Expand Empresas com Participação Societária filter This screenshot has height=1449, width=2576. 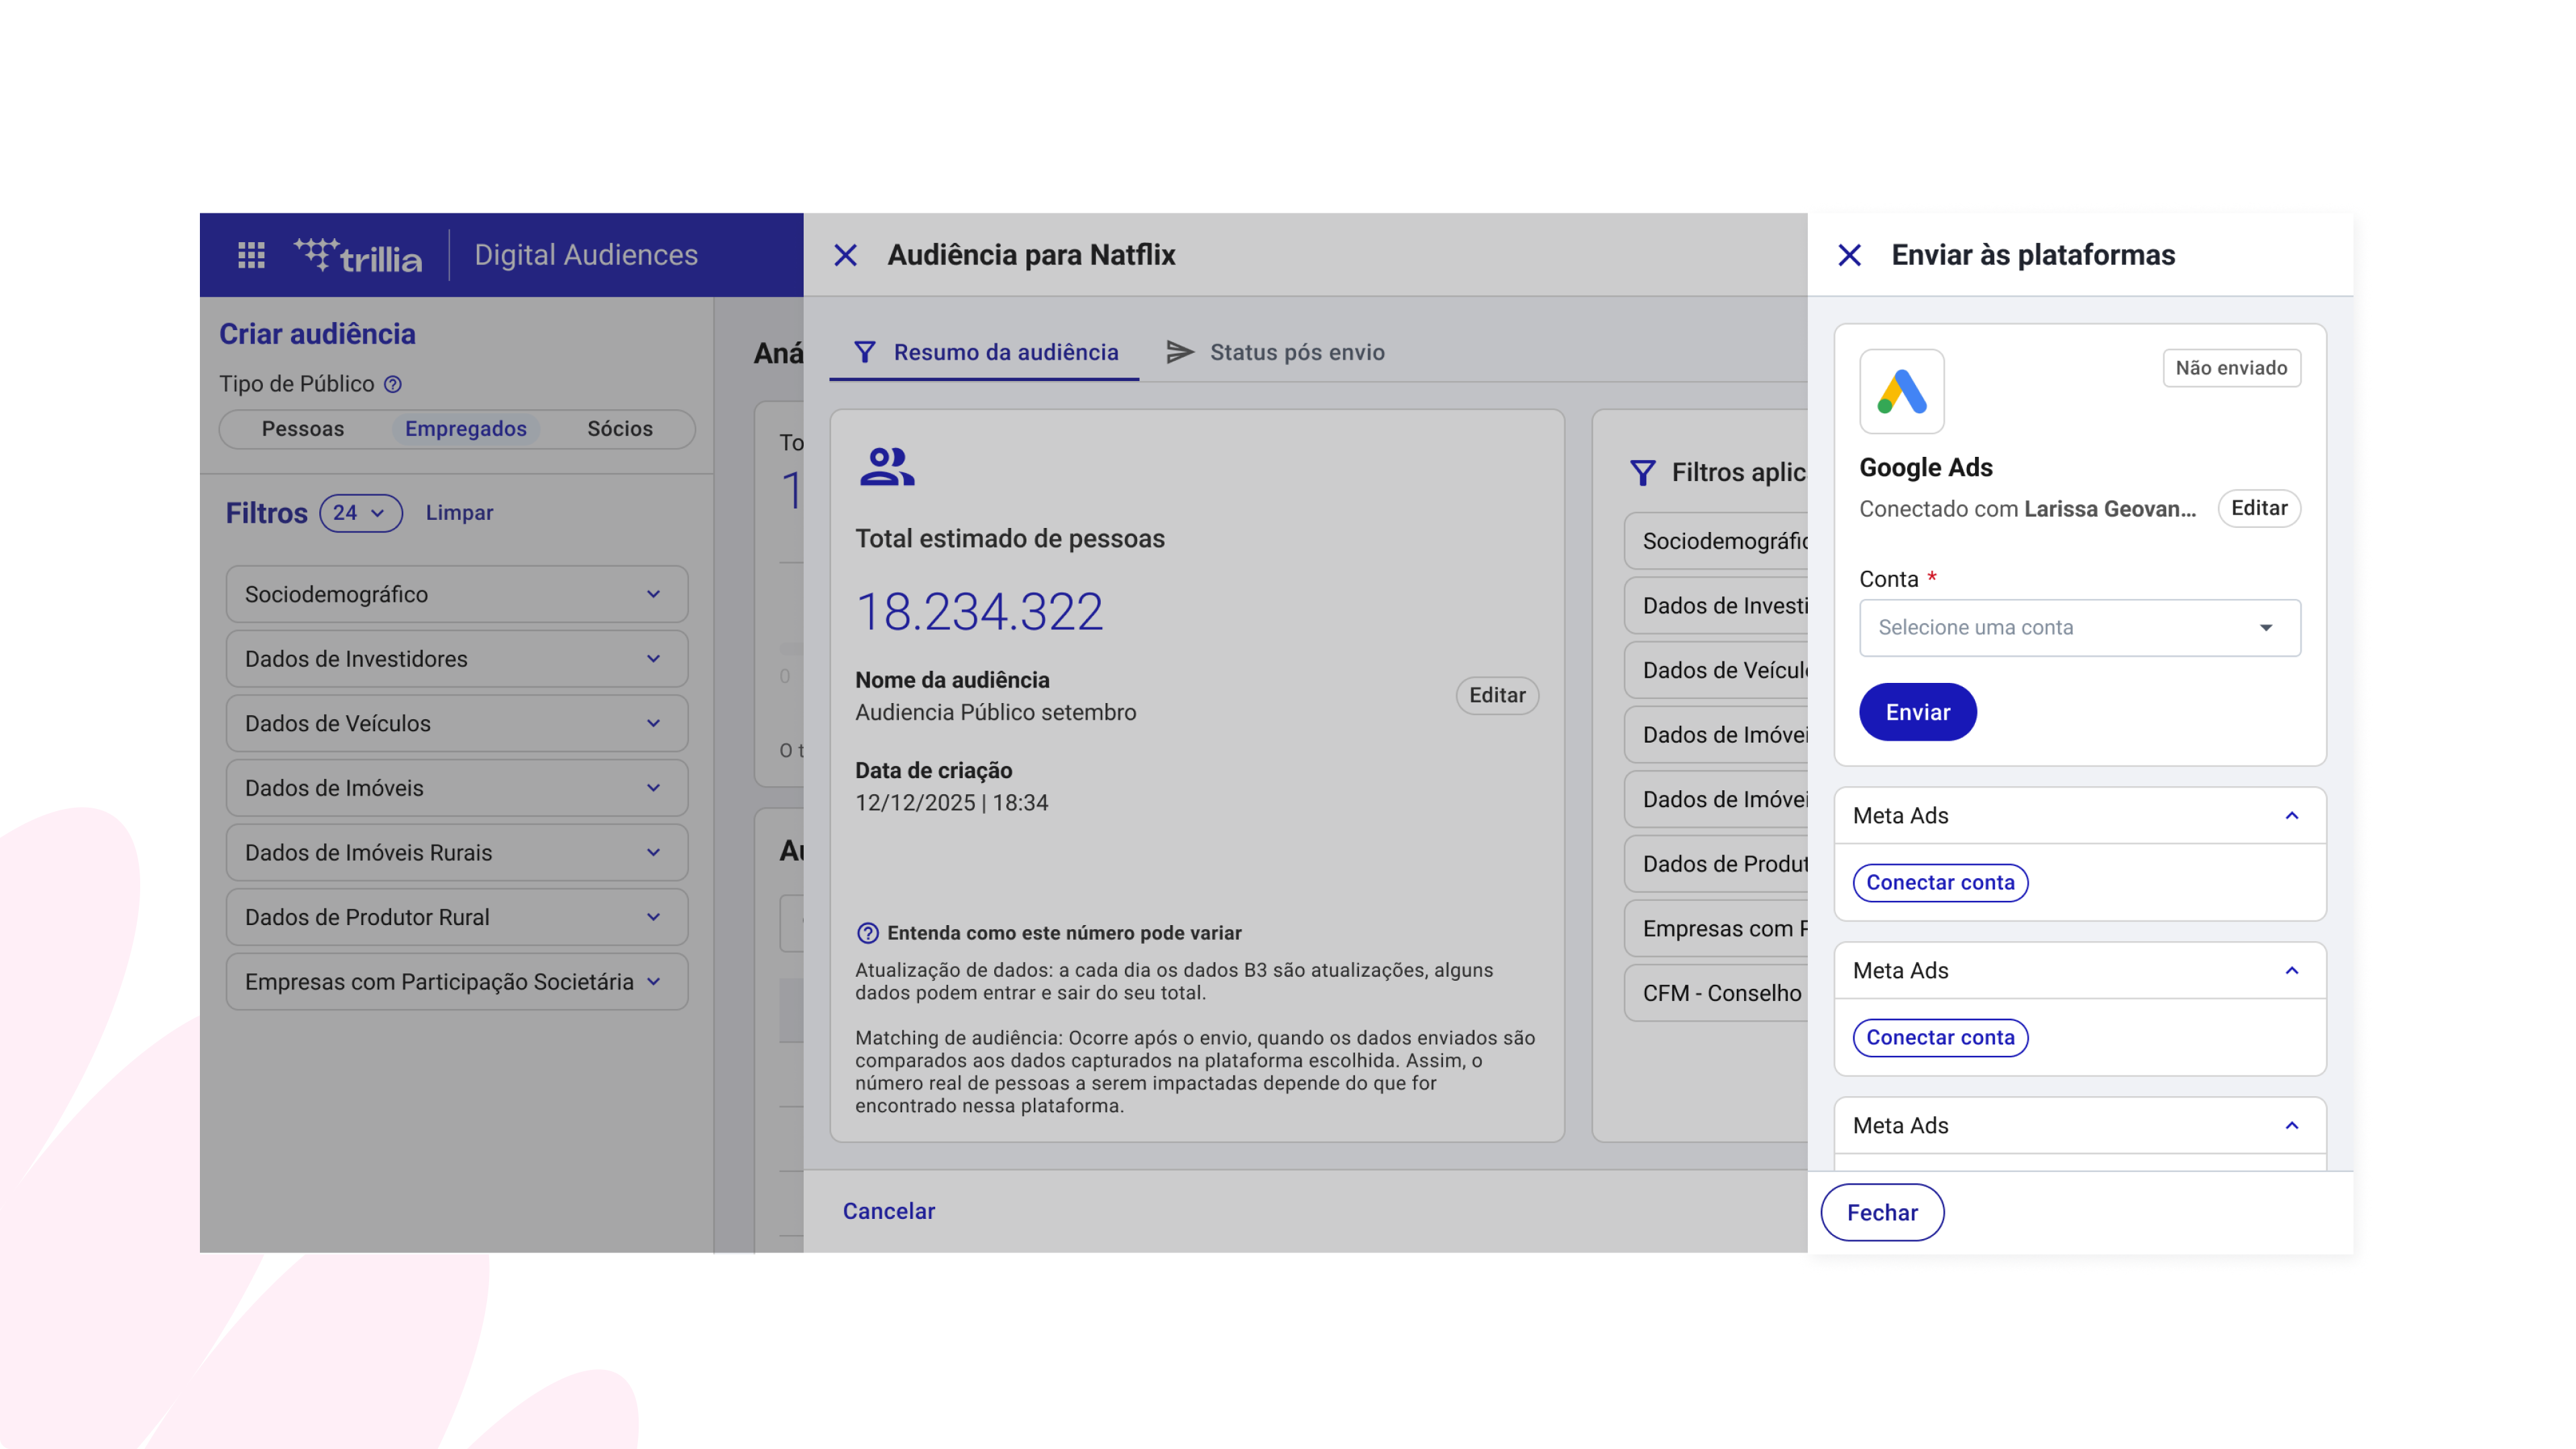coord(457,982)
